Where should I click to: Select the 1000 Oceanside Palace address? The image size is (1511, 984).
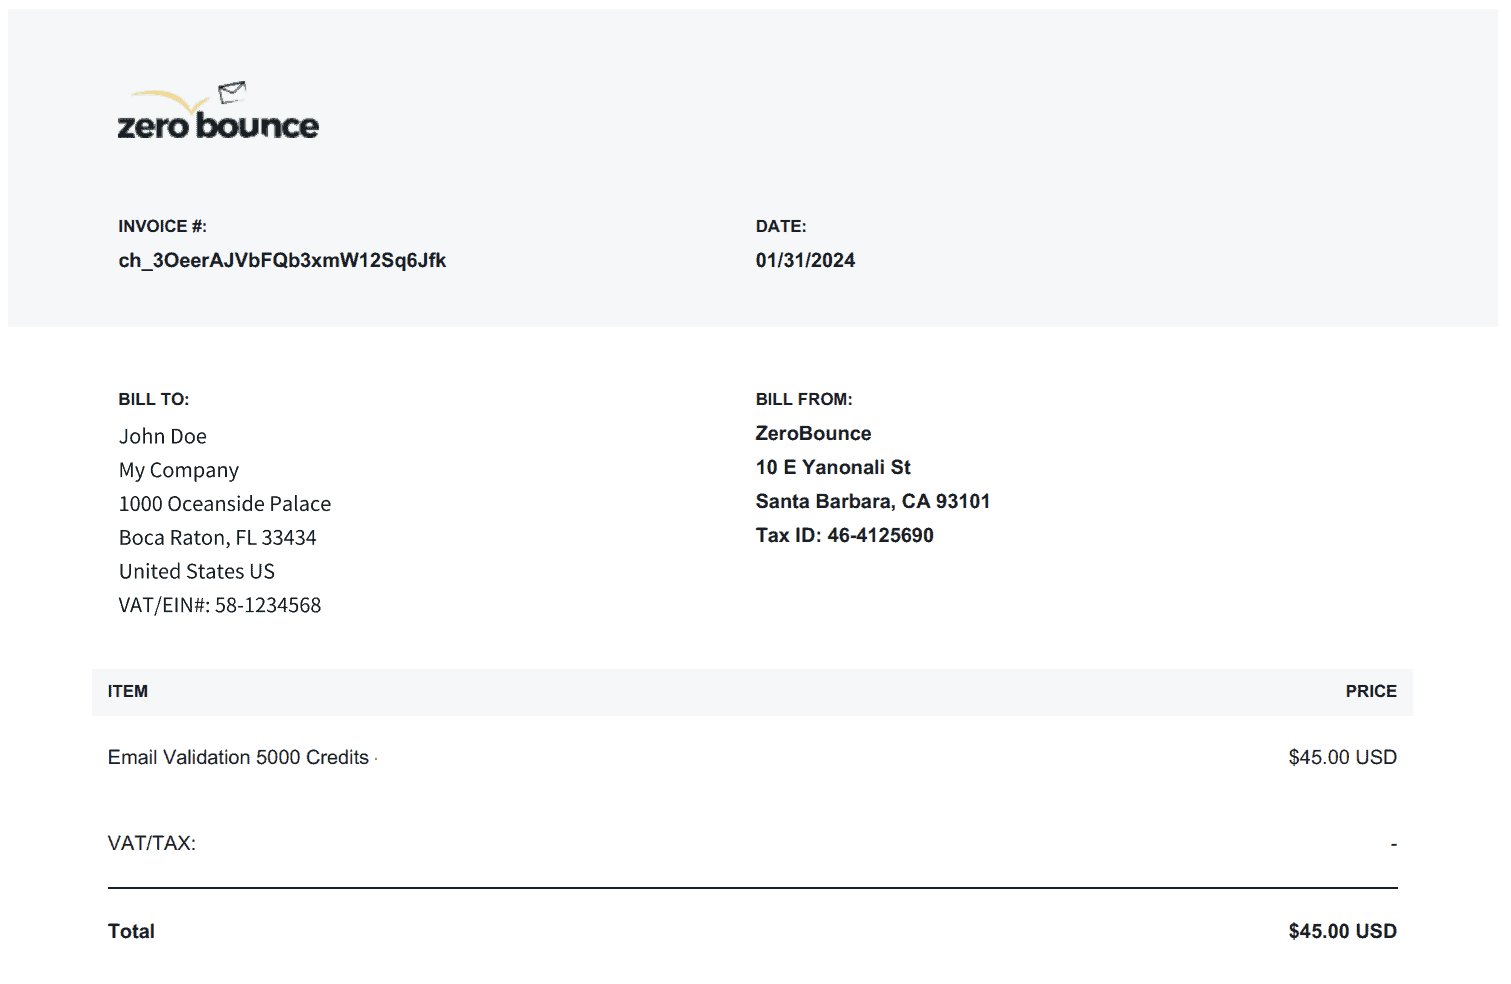[x=225, y=504]
